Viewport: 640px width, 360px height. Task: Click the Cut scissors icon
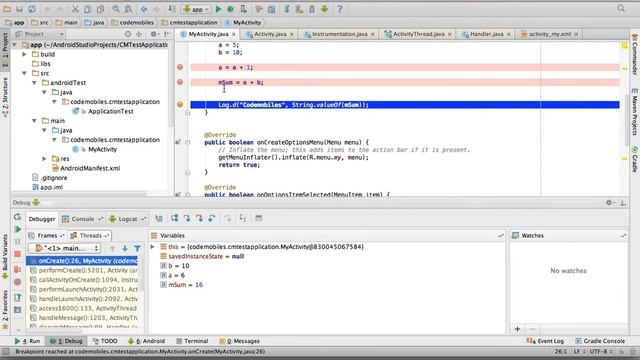[75, 9]
